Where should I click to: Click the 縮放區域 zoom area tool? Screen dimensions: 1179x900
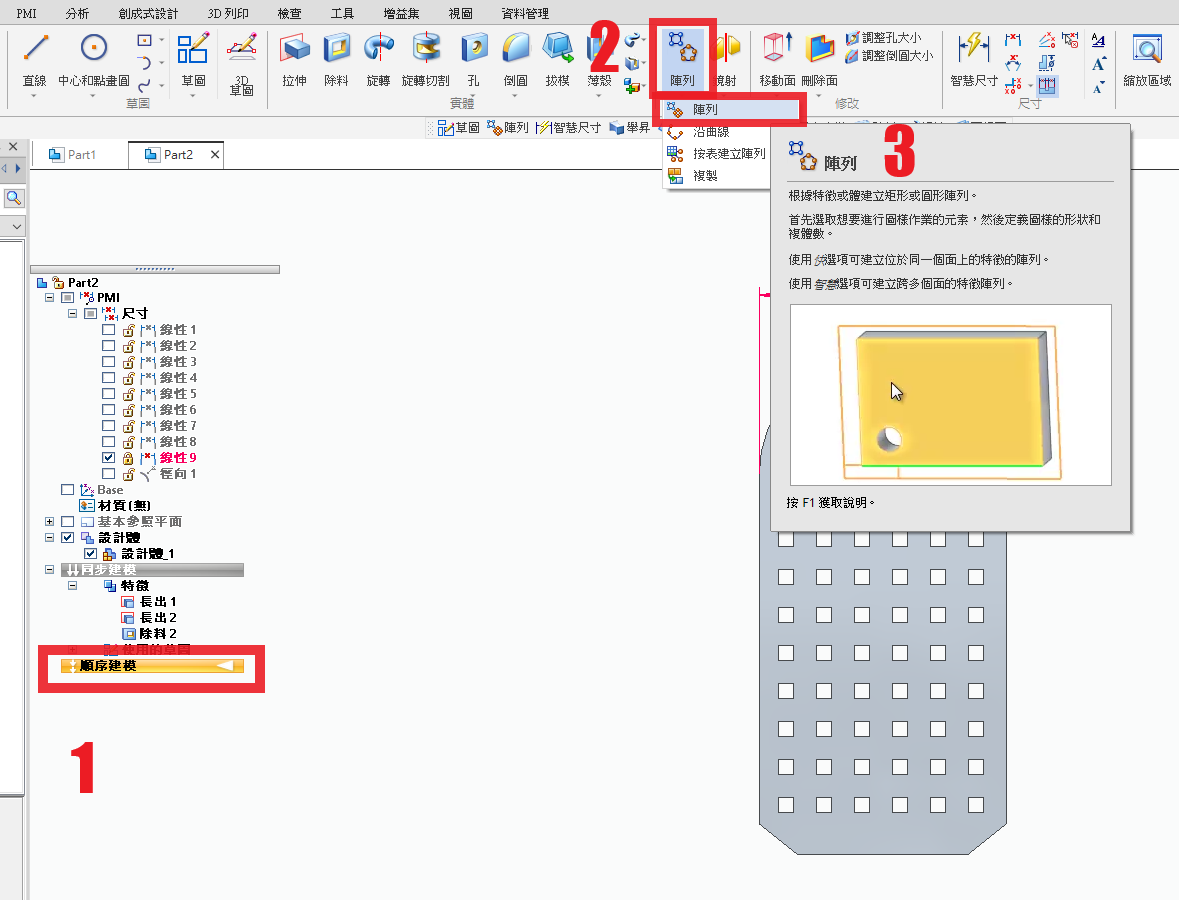(x=1147, y=59)
